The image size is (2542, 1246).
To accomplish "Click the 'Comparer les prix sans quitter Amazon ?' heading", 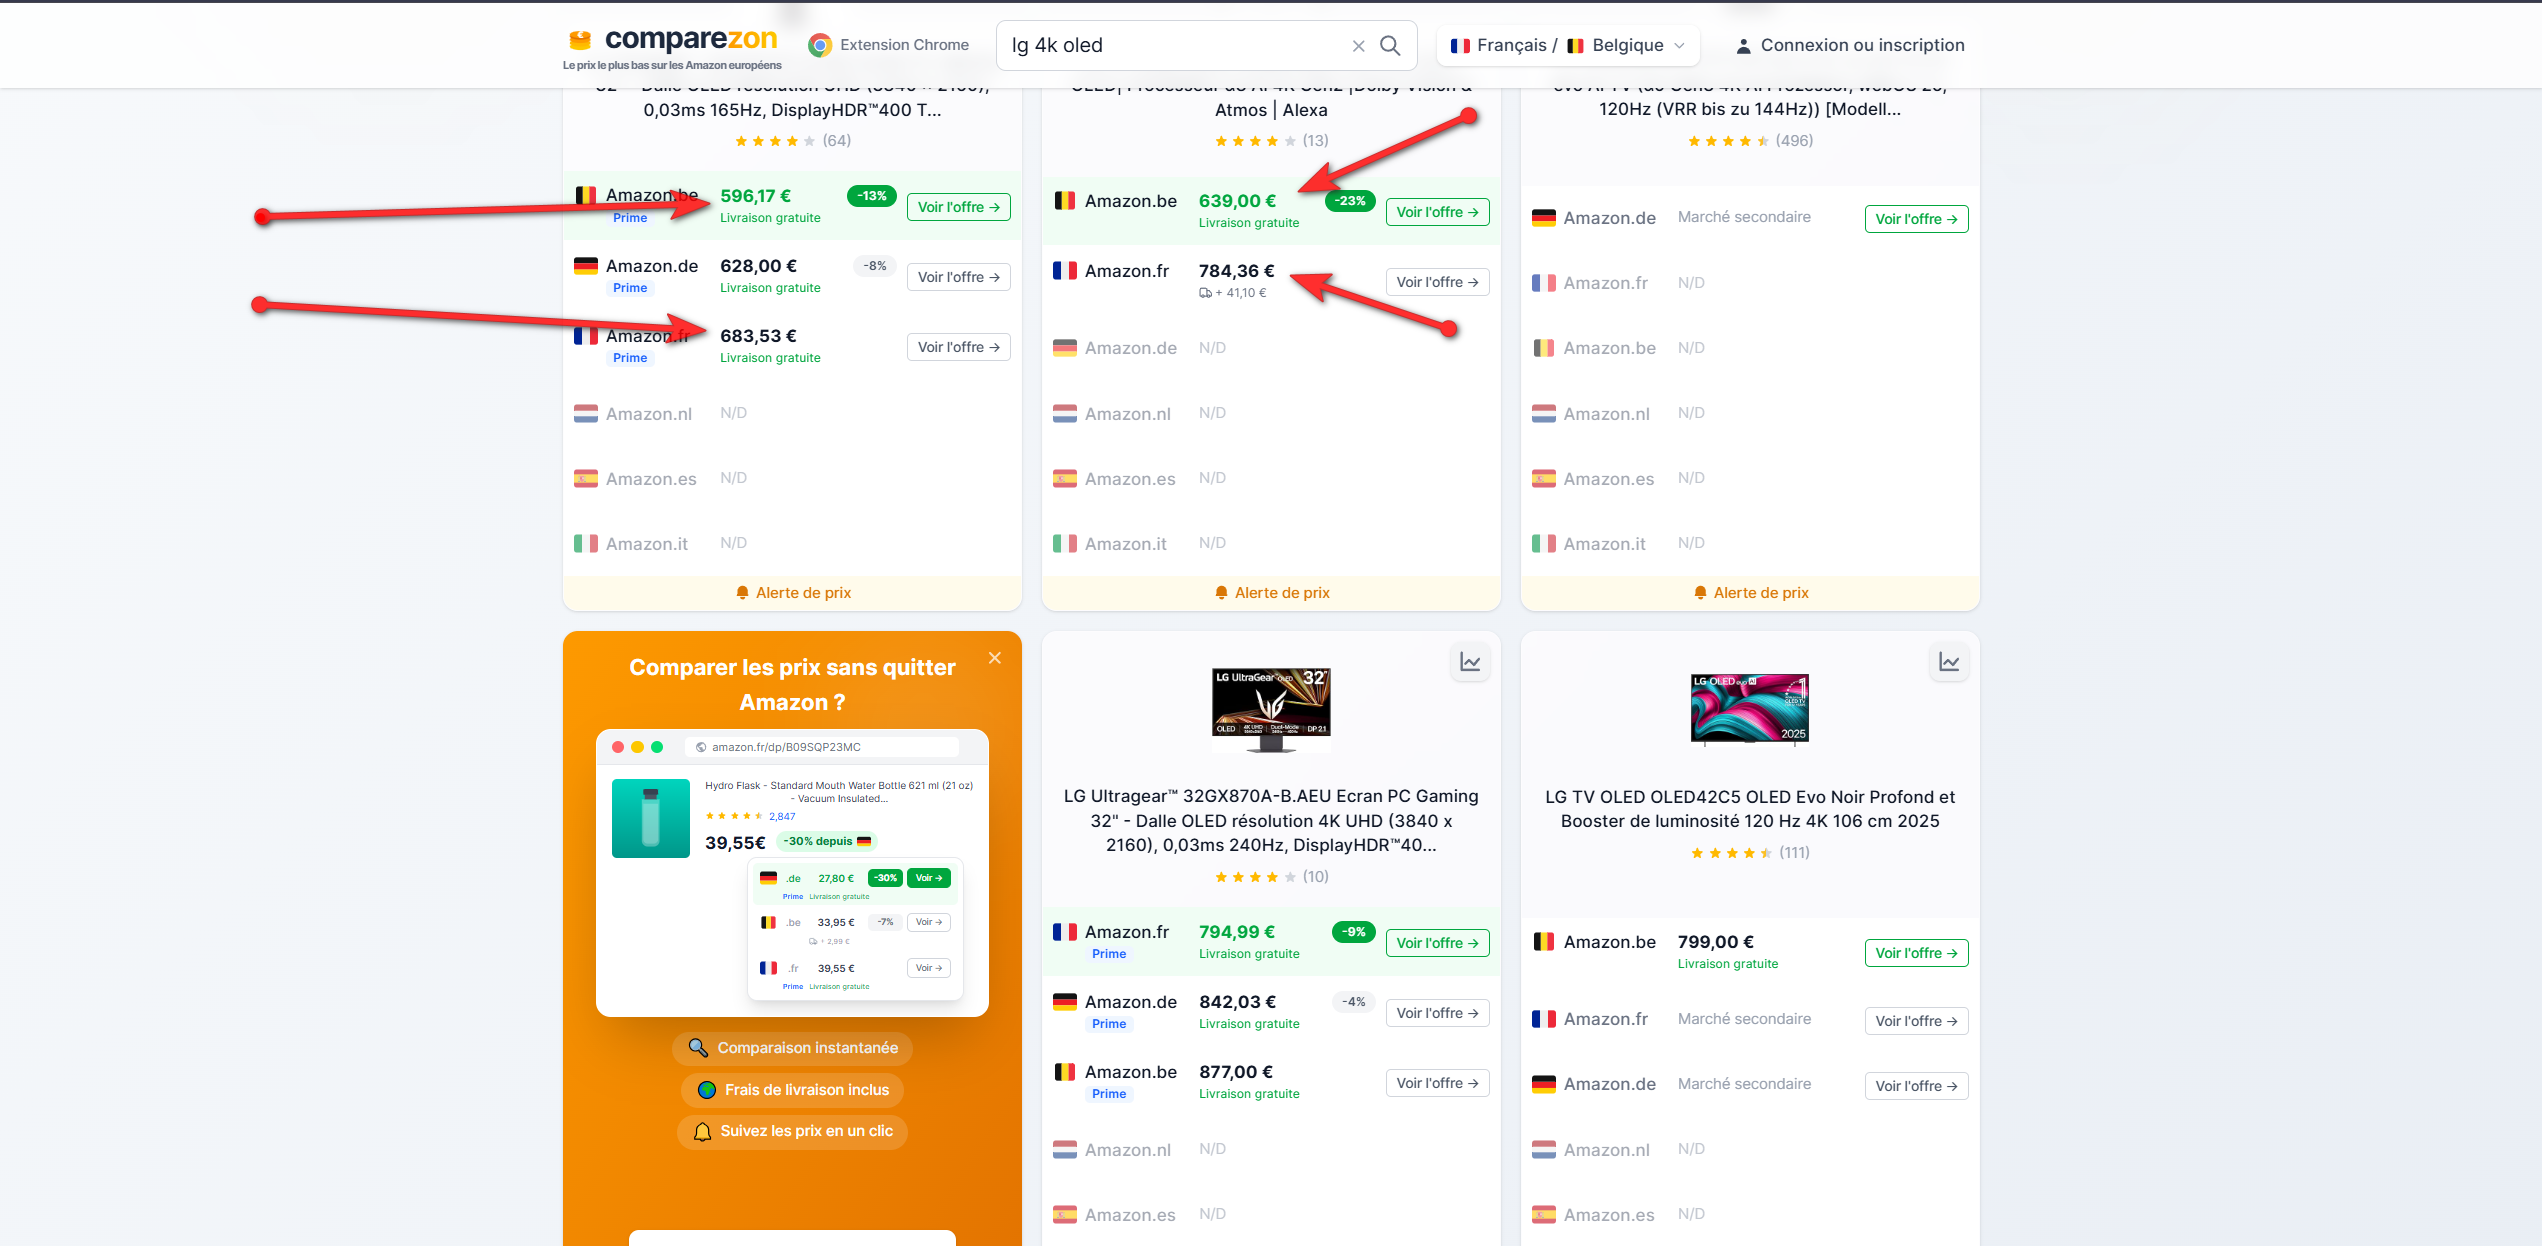I will 792,685.
